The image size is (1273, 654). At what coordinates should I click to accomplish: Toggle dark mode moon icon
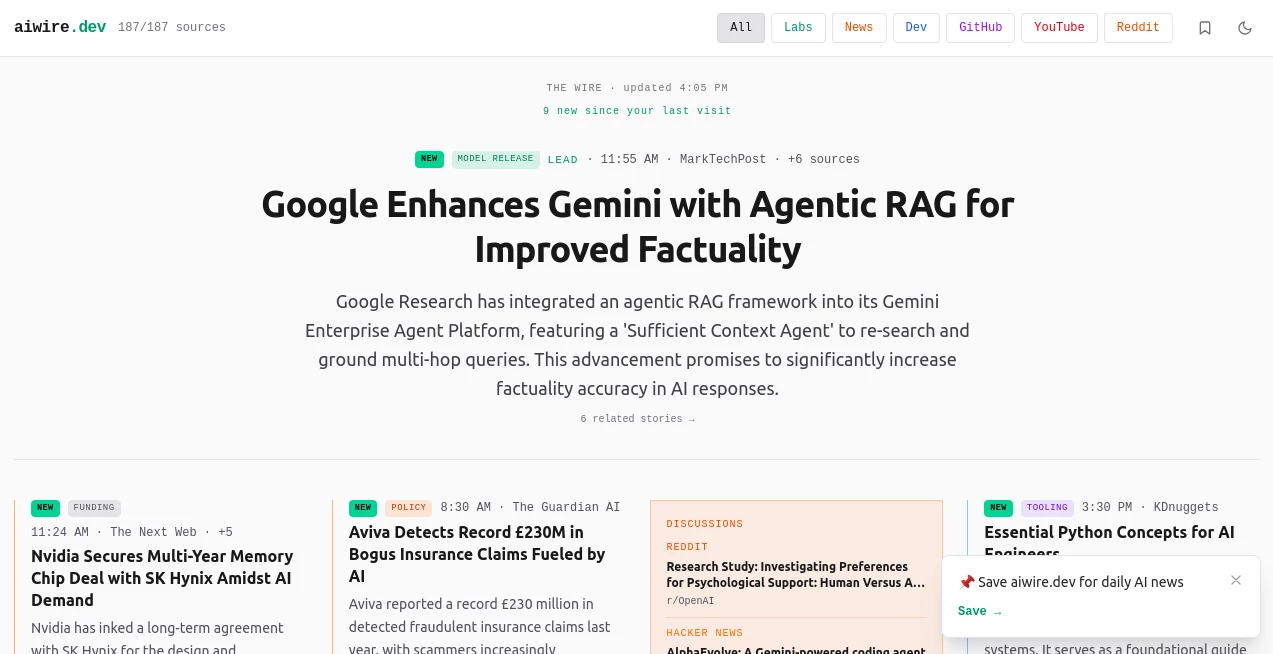click(1245, 28)
